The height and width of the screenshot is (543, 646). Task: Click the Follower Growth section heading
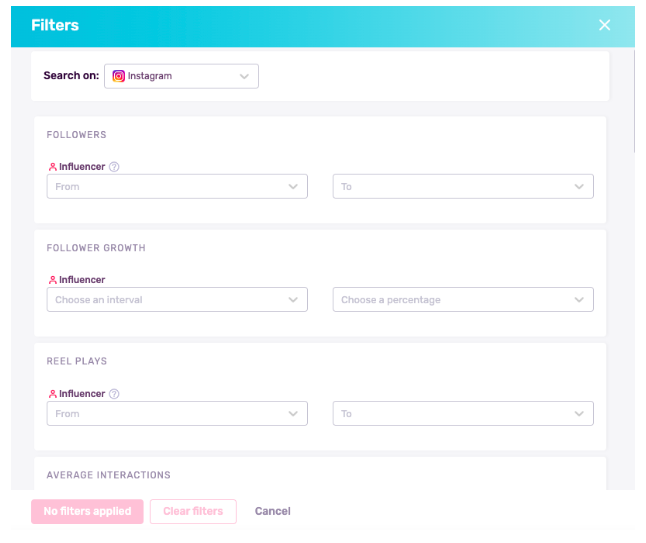[96, 248]
